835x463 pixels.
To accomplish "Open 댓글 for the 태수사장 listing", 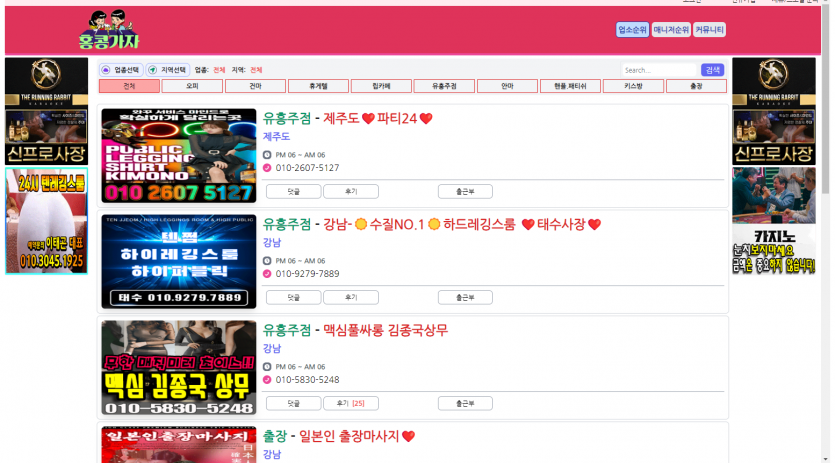I will pyautogui.click(x=293, y=298).
